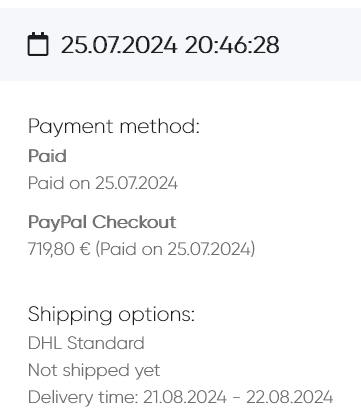
Task: Click the 22.08.2024 delivery end date
Action: click(x=290, y=397)
